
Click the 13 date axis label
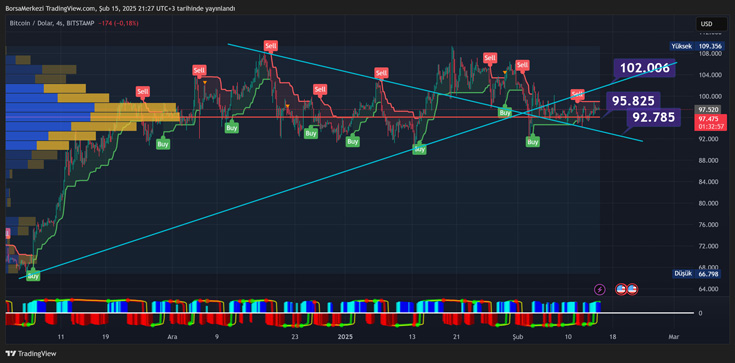412,337
